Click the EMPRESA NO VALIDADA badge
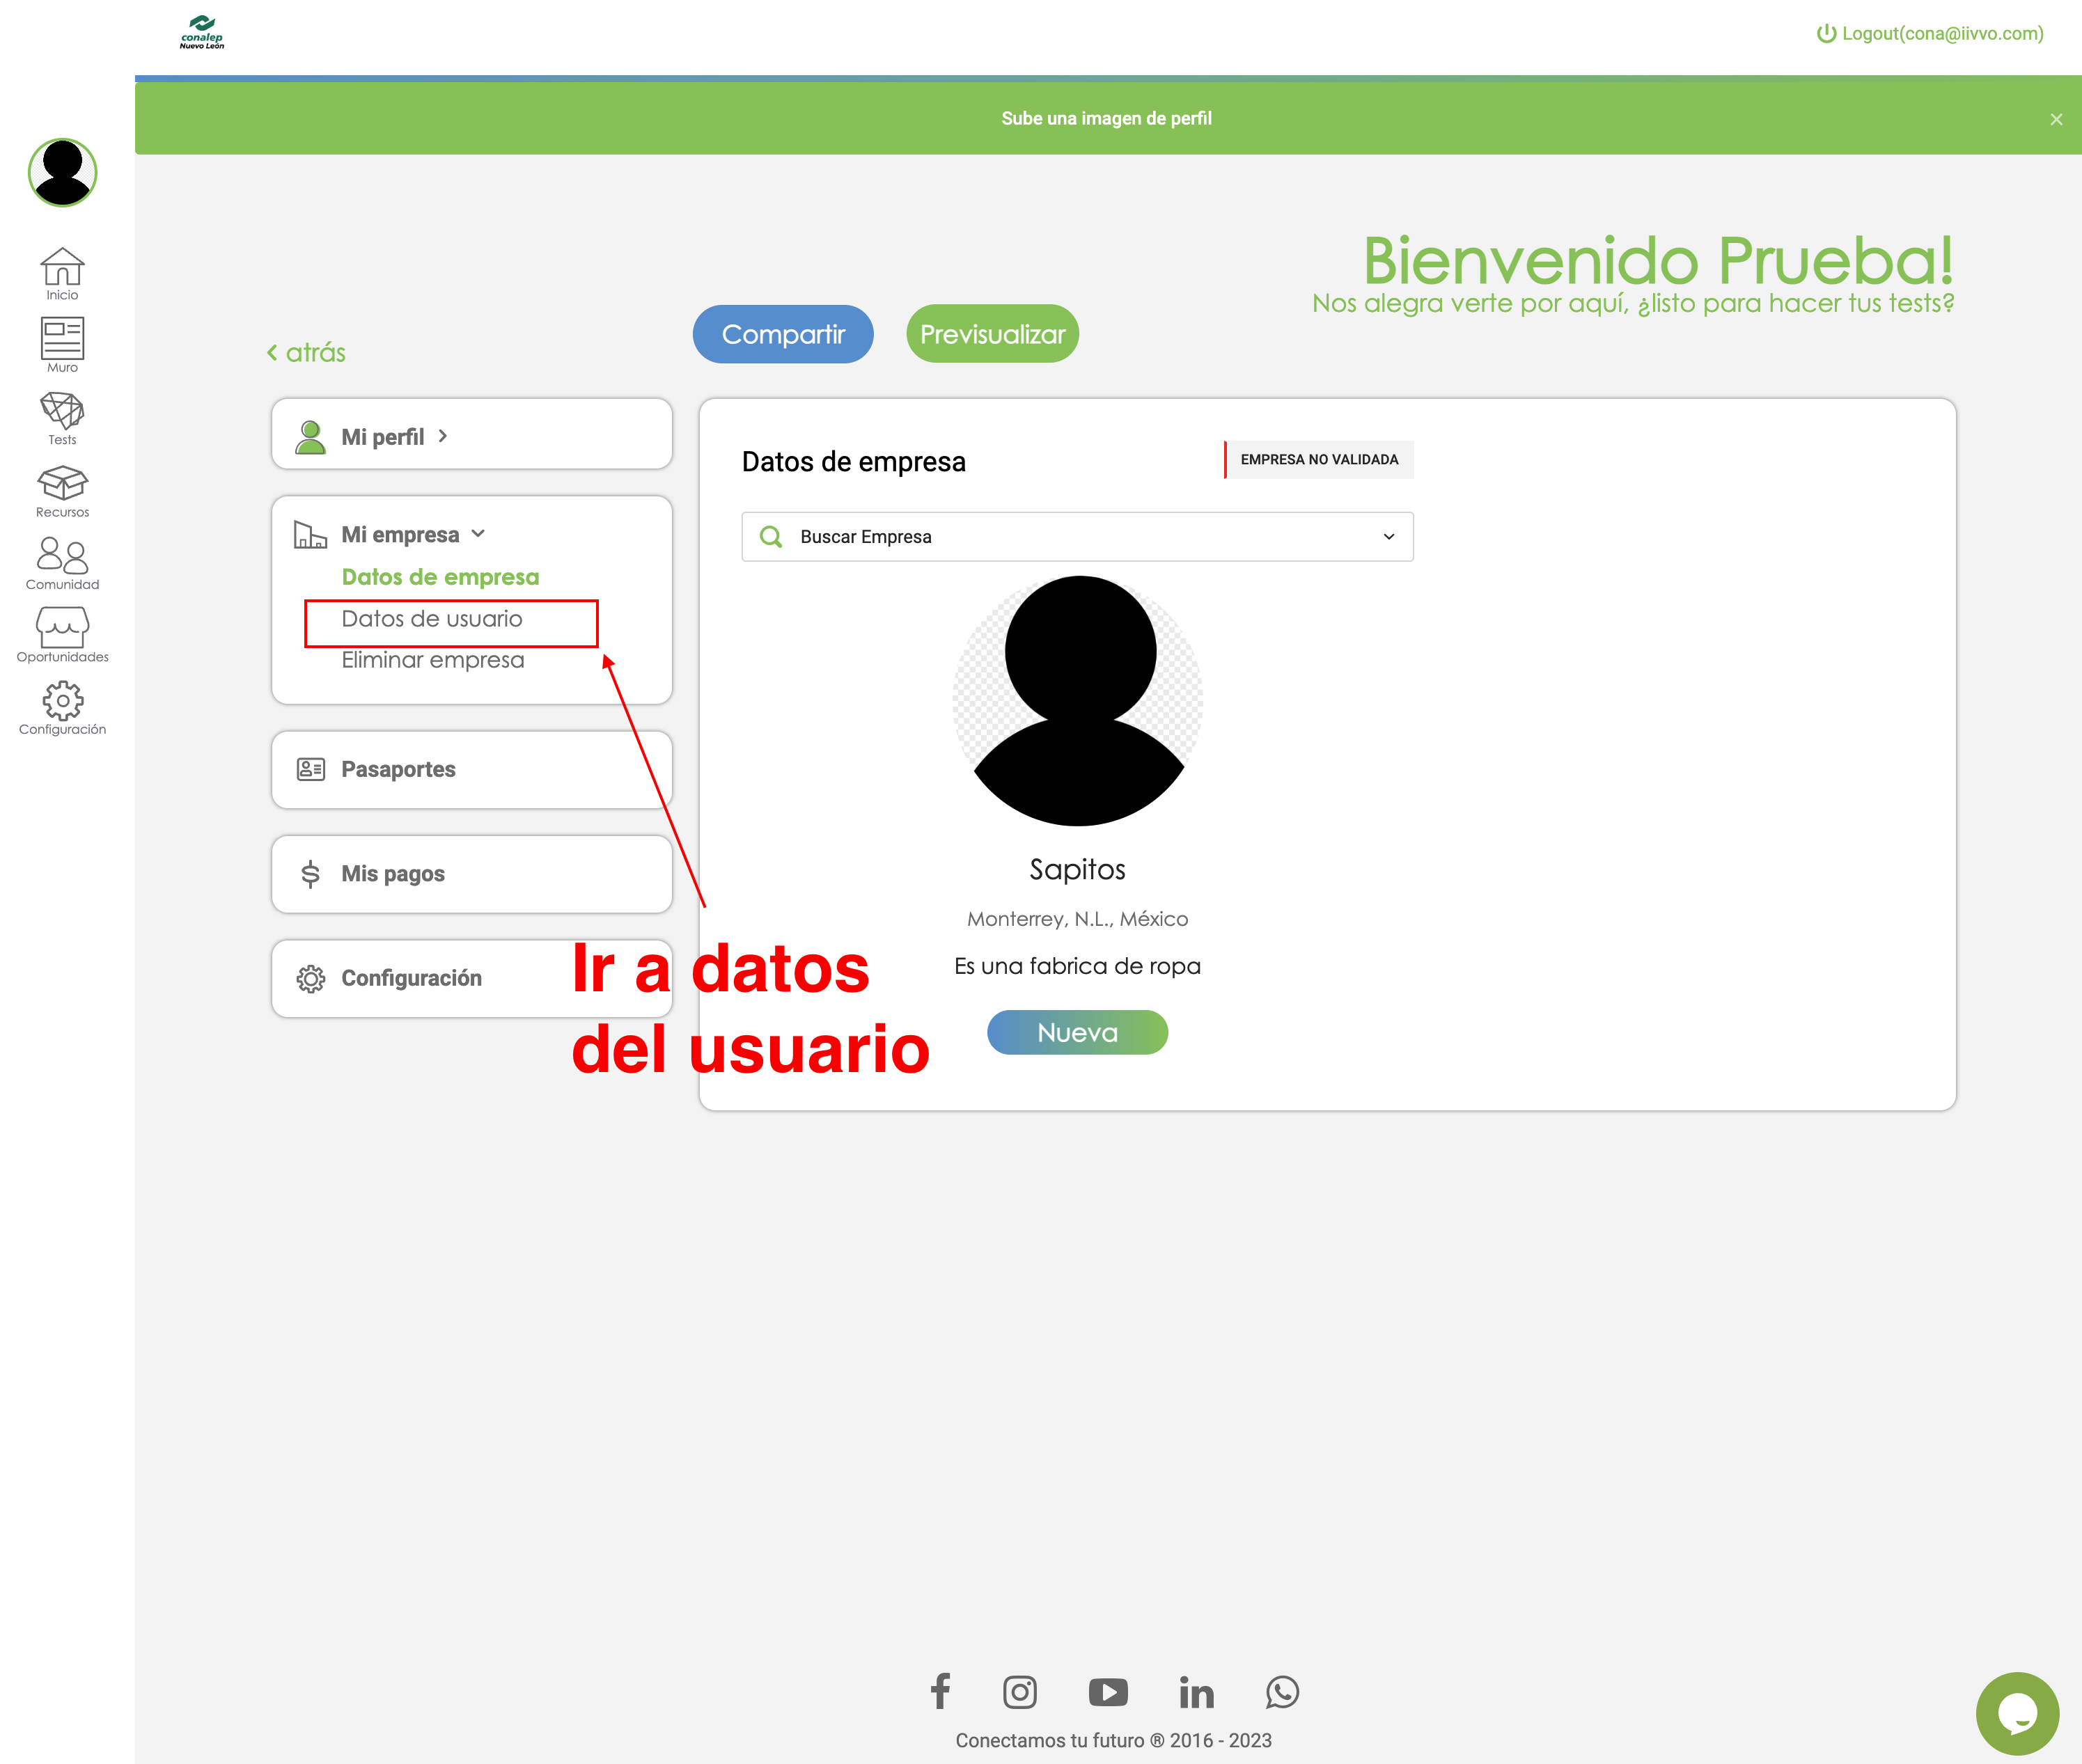The width and height of the screenshot is (2082, 1764). 1319,459
